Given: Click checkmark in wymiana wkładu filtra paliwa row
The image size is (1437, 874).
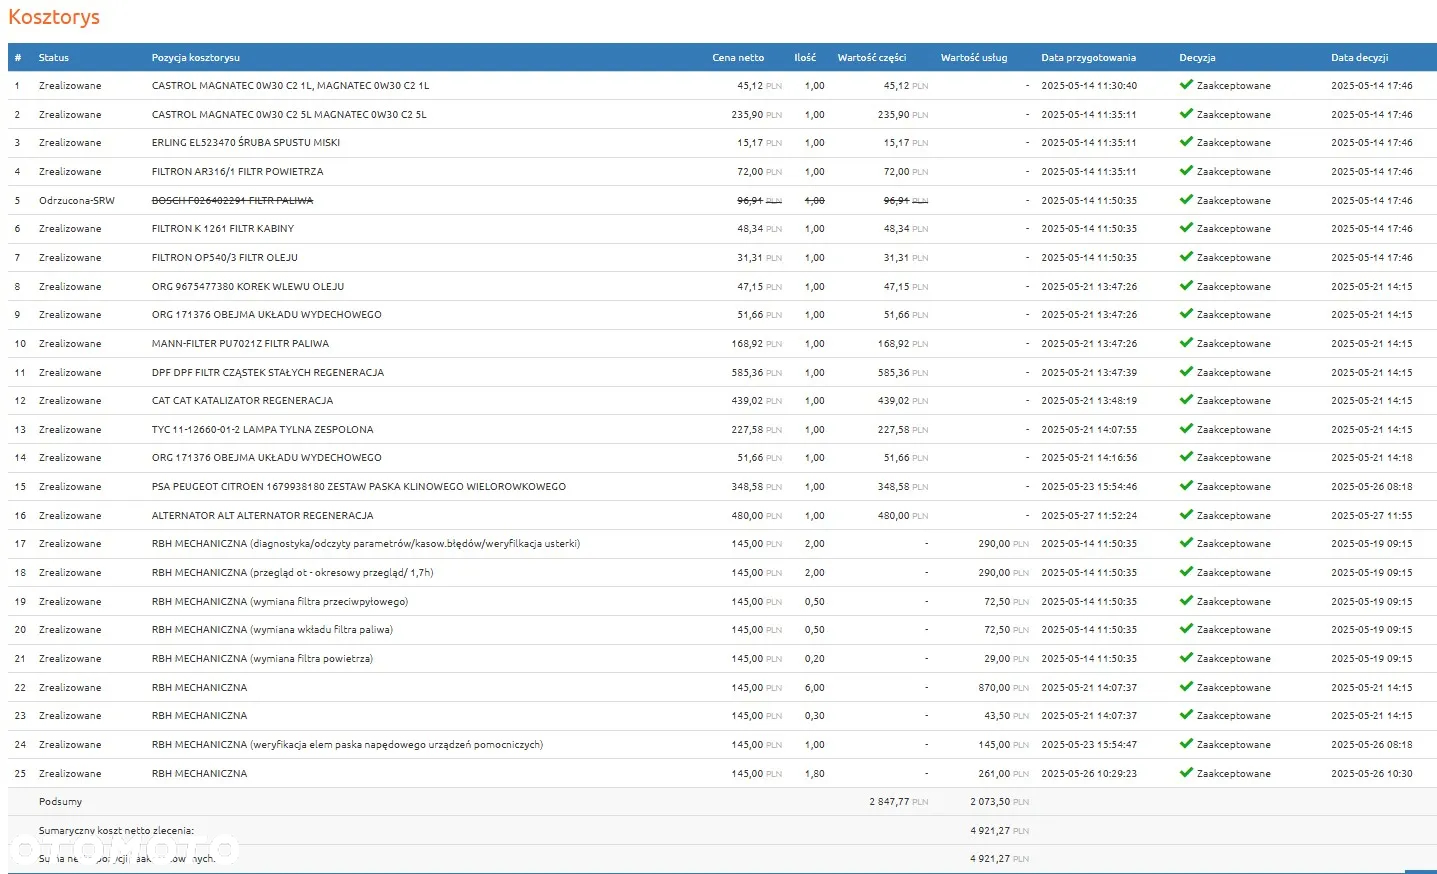Looking at the screenshot, I should (x=1186, y=629).
